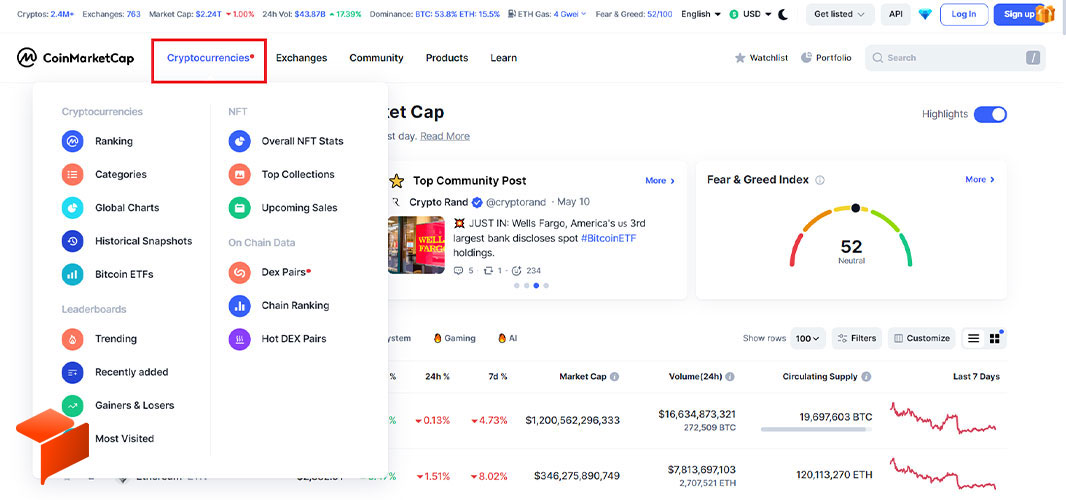Viewport: 1066px width, 500px height.
Task: Click the Trending flame icon
Action: 72,339
